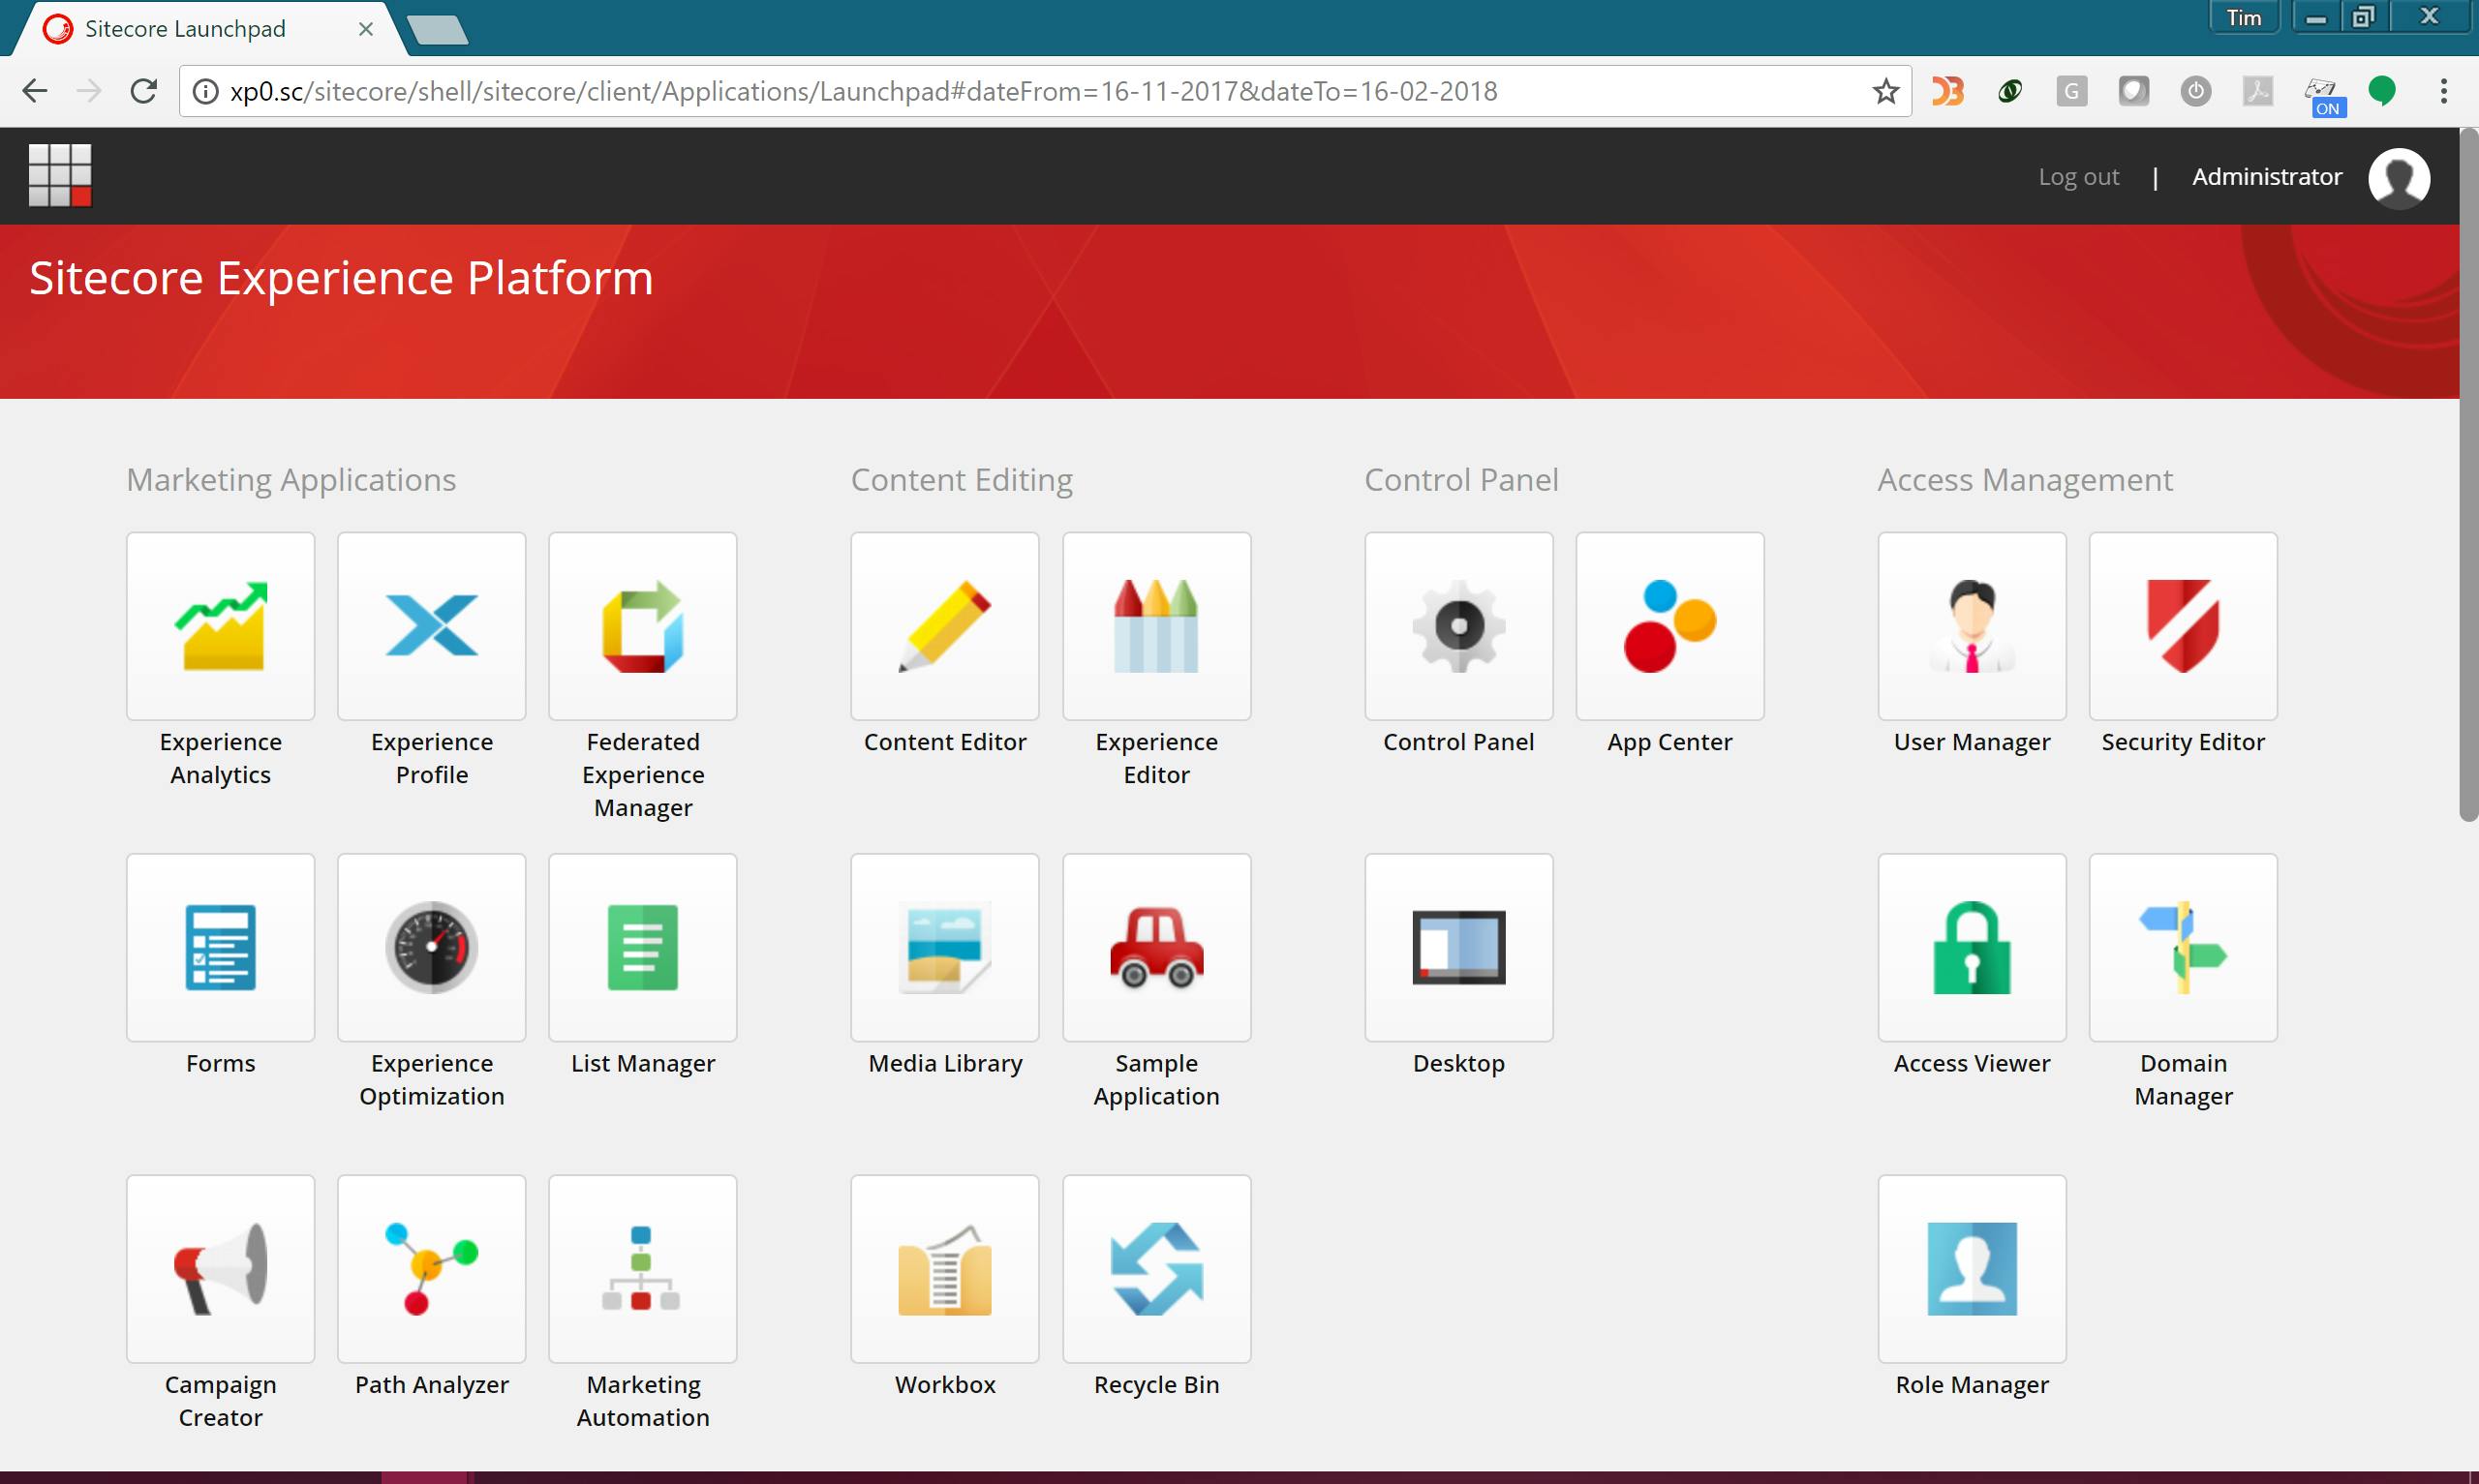2479x1484 pixels.
Task: Open the Media Library
Action: coord(945,947)
